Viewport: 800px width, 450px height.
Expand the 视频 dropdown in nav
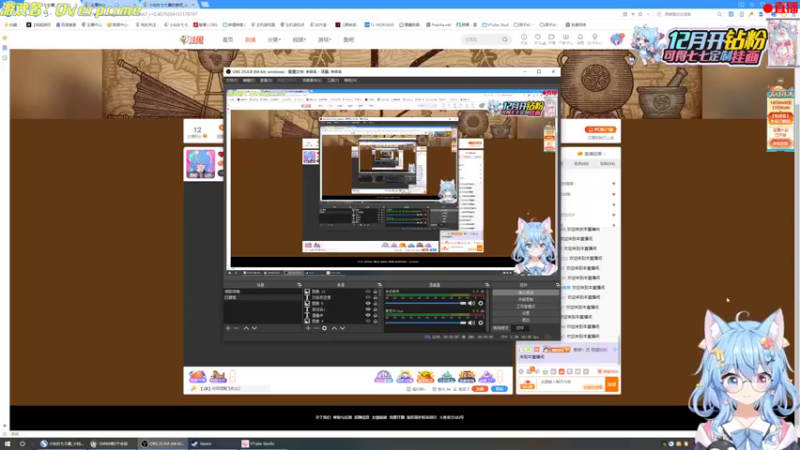tap(299, 40)
